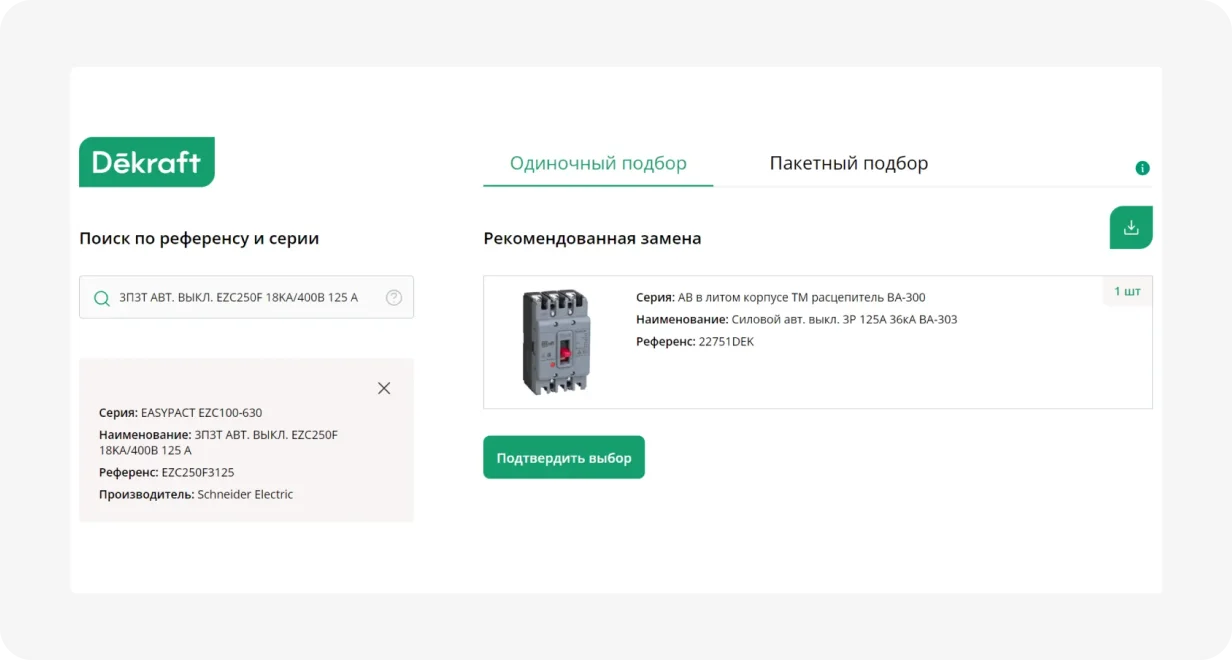Switch to the Одиночный подбор tab
1232x660 pixels.
(598, 164)
